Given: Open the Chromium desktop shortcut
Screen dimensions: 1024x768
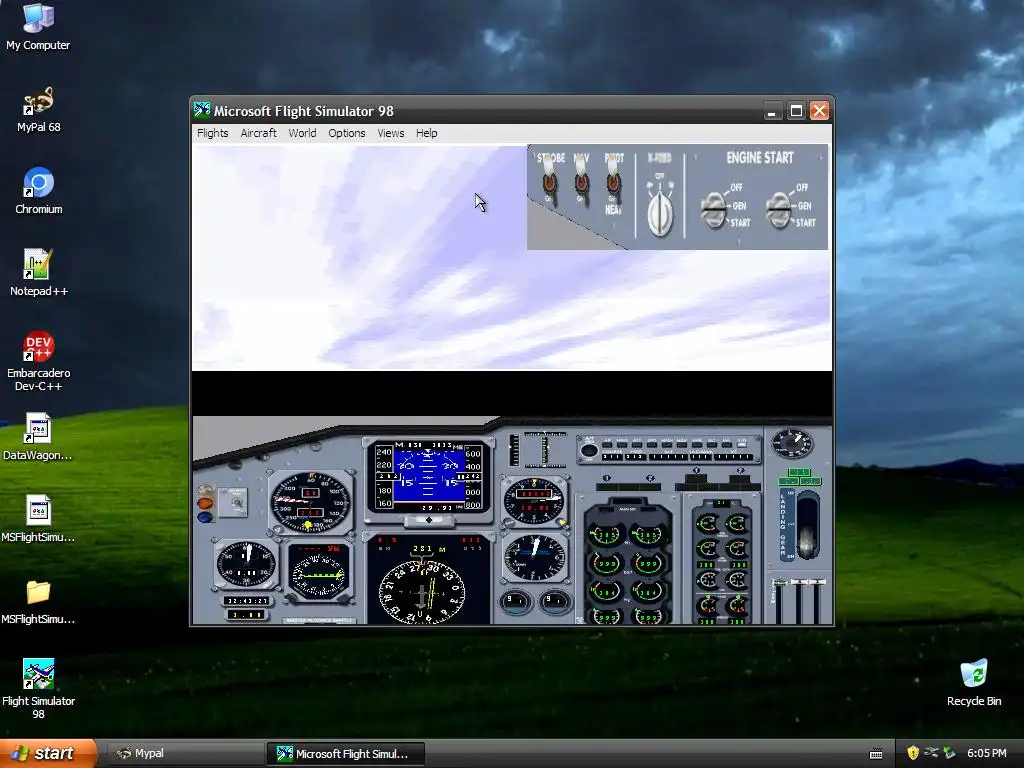Looking at the screenshot, I should click(39, 191).
